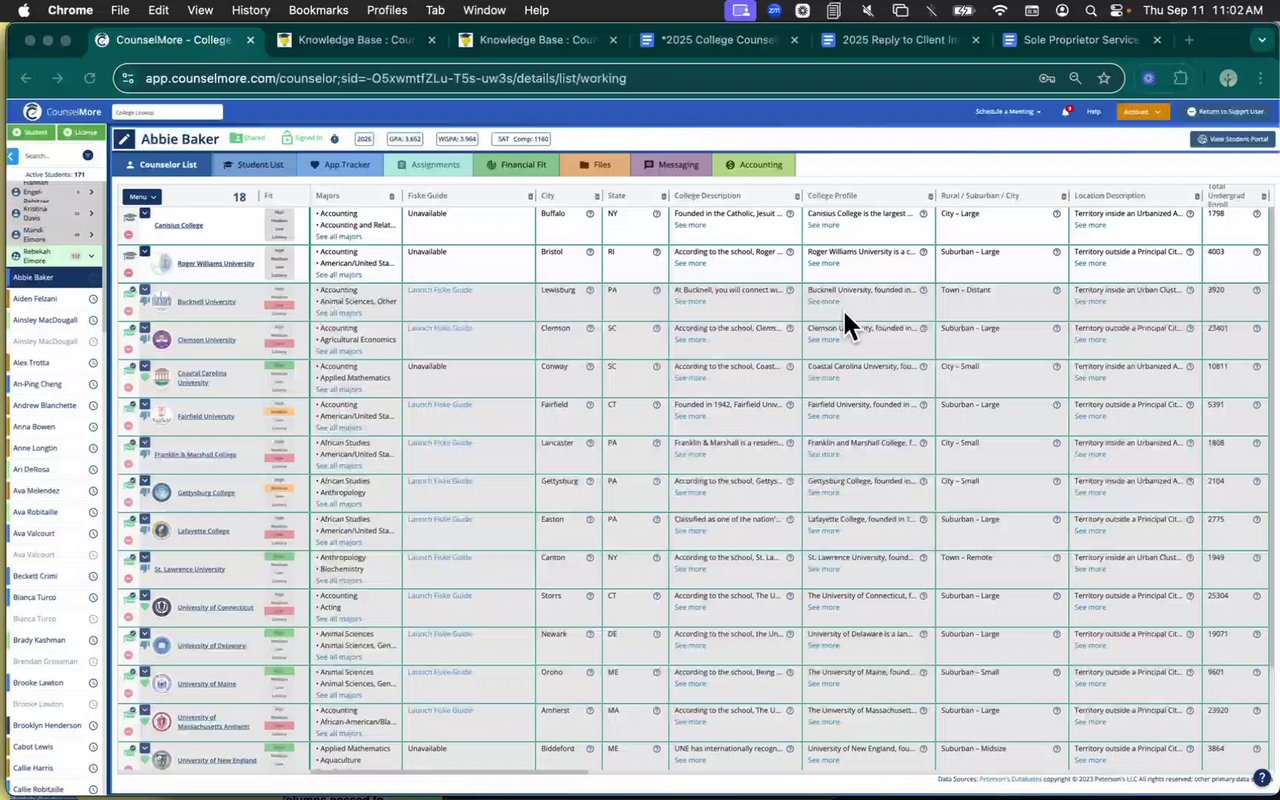
Task: Click Return to Support User button
Action: (1225, 112)
